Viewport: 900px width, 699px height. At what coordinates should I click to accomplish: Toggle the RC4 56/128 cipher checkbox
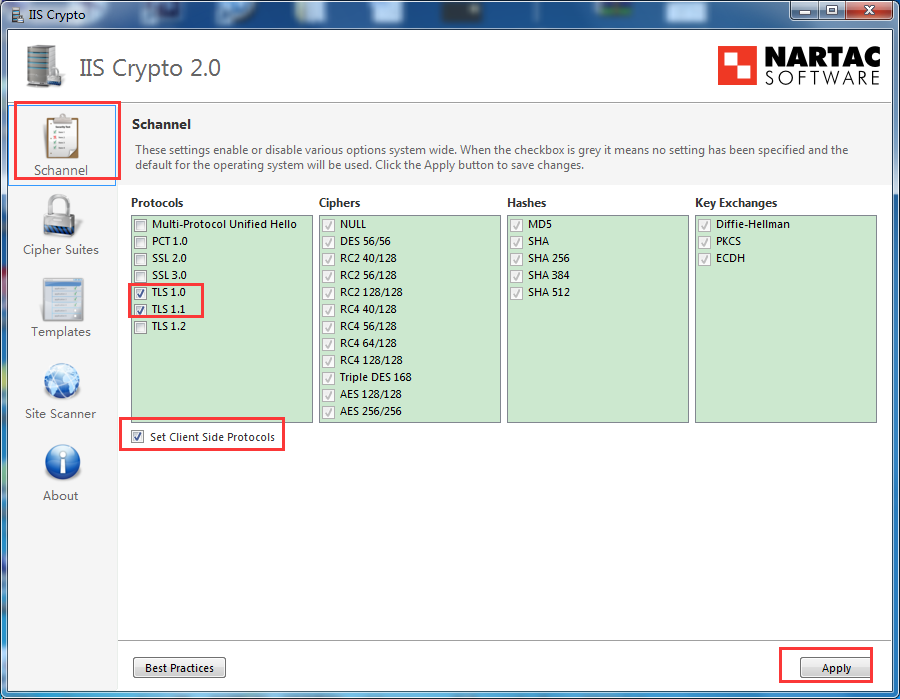pyautogui.click(x=329, y=327)
